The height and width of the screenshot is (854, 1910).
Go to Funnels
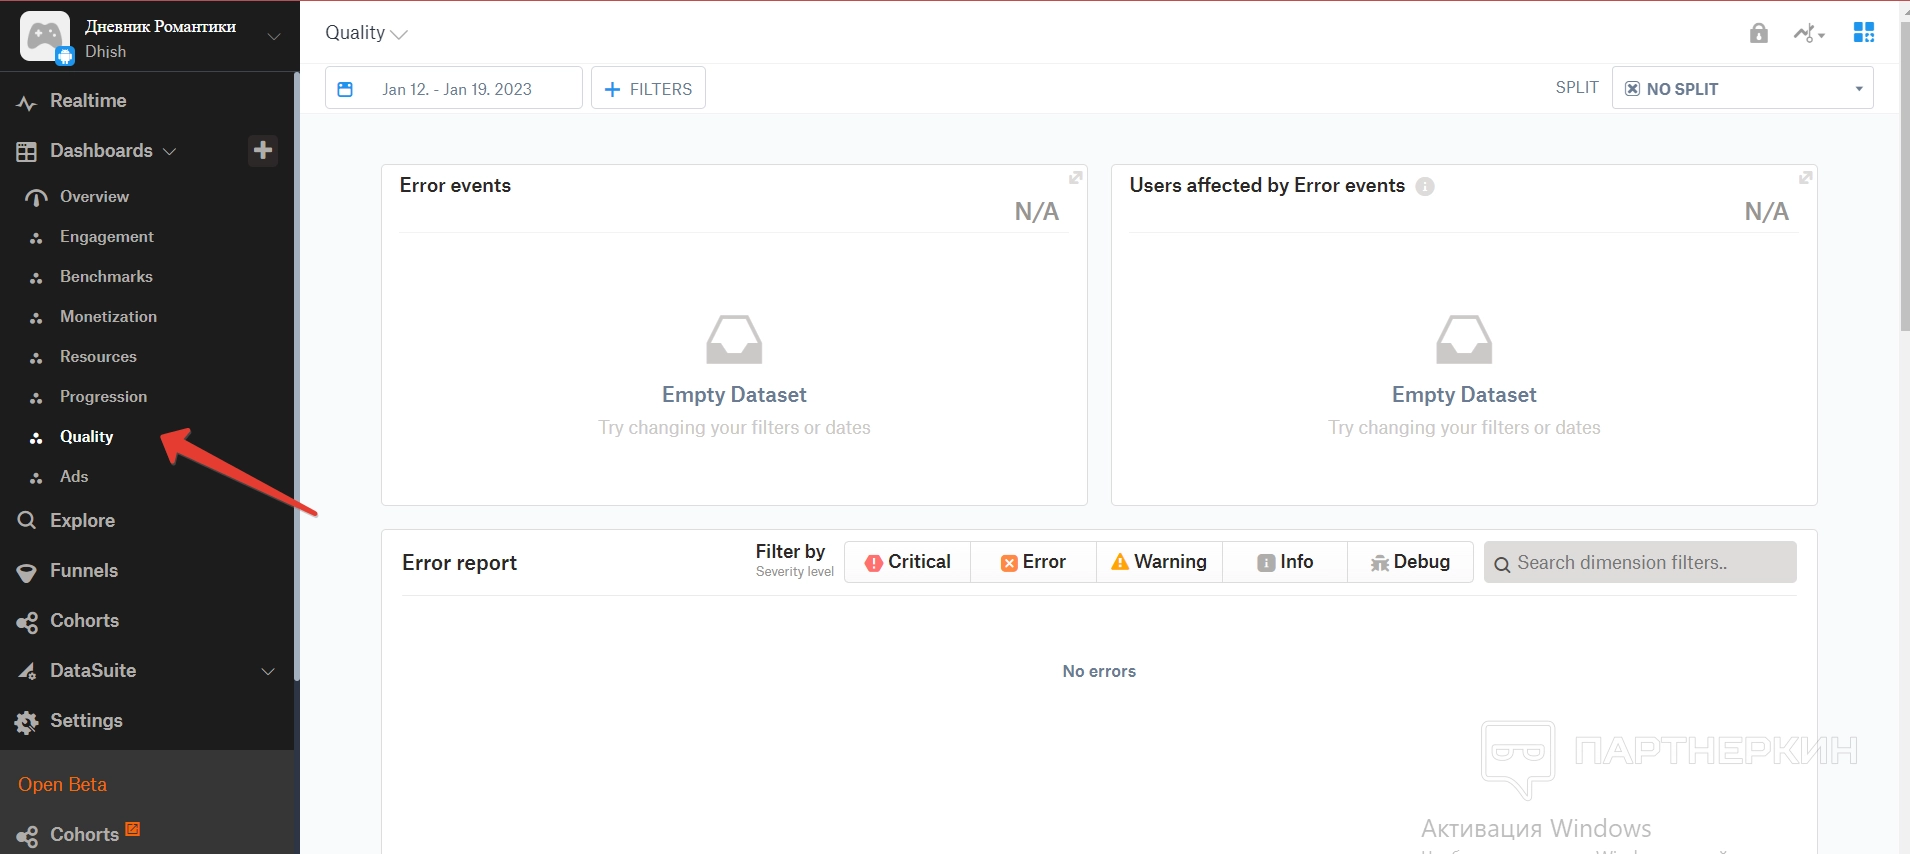click(x=84, y=571)
